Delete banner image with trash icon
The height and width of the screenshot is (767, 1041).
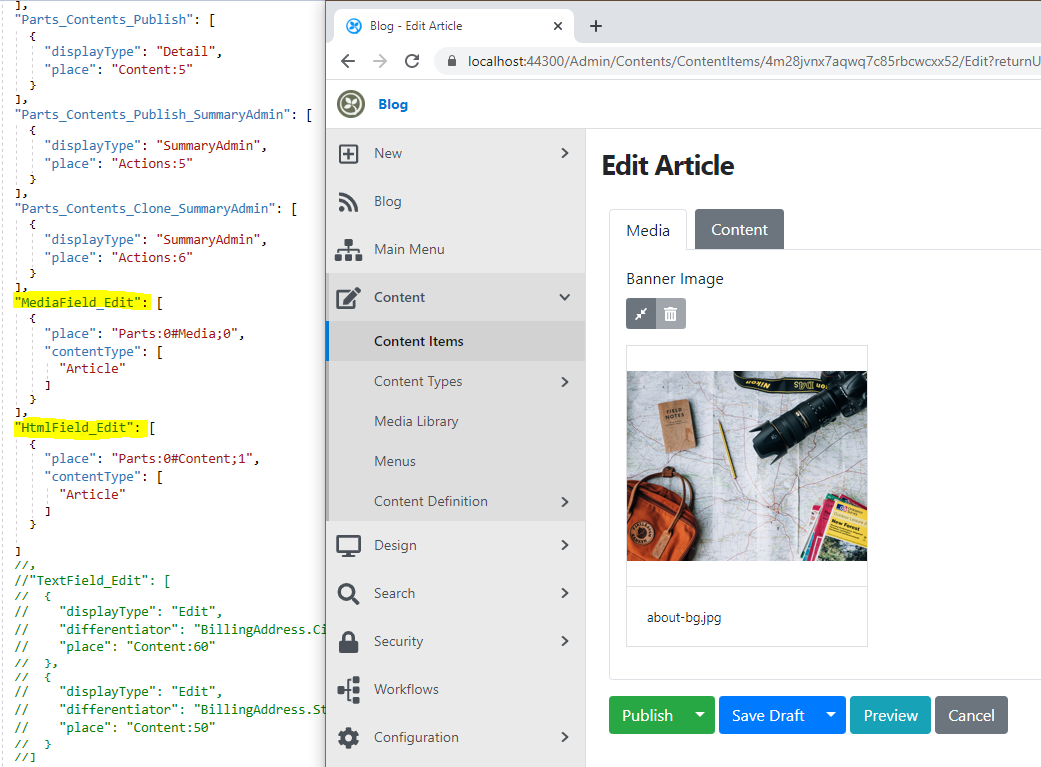coord(671,313)
